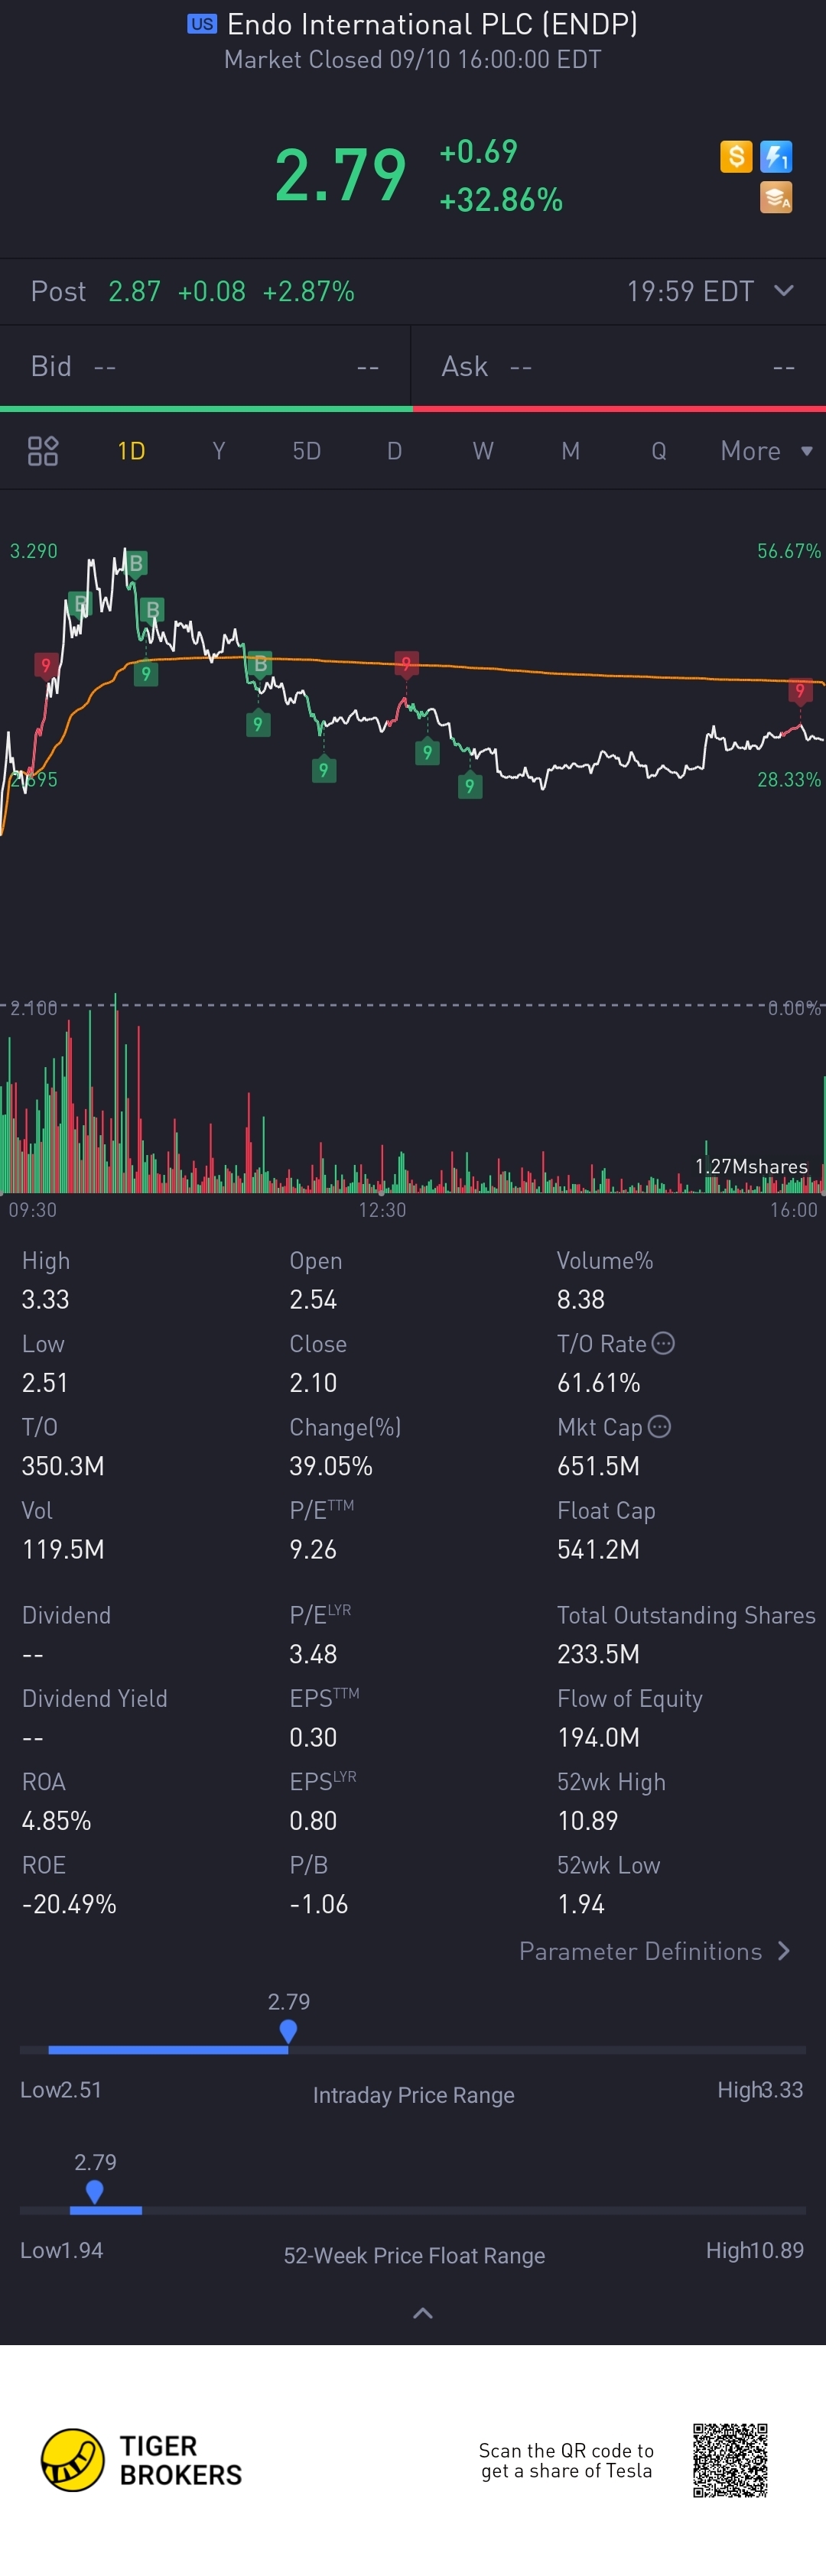Viewport: 826px width, 2576px height.
Task: Tap the Mkt Cap value 651.5M
Action: point(598,1466)
